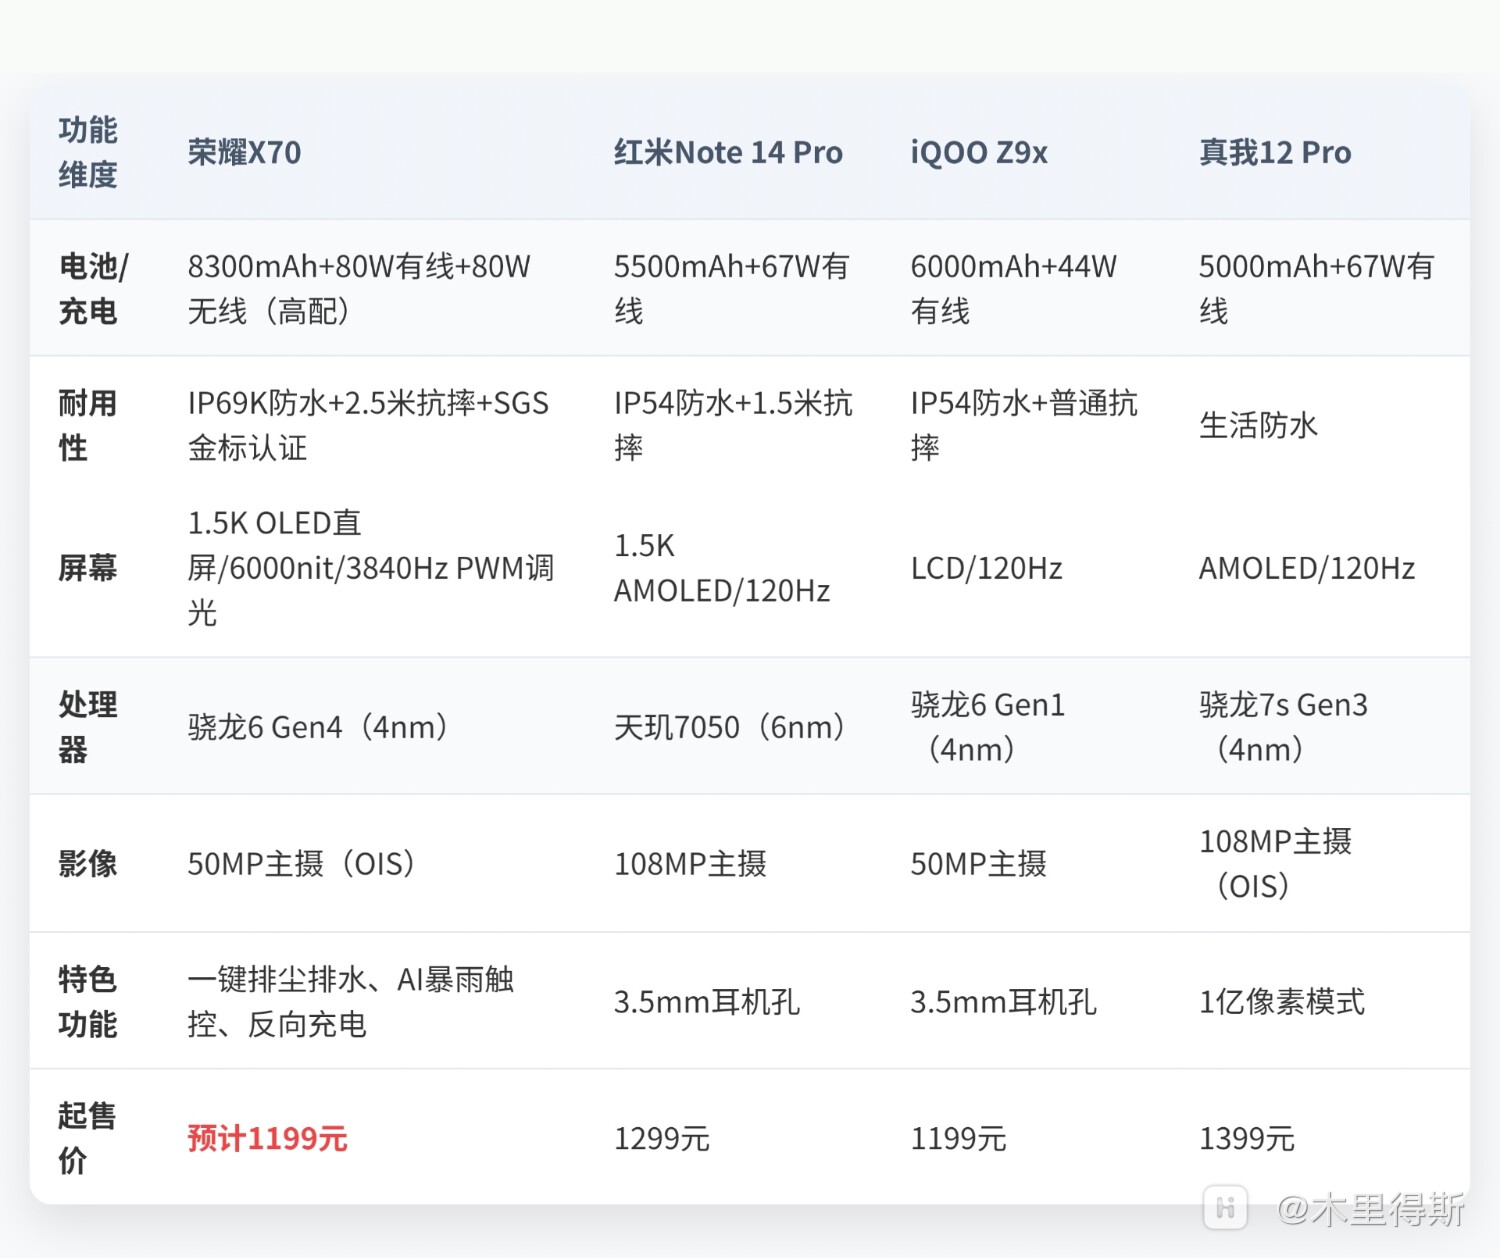
Task: Select the 荣耀X70 column header
Action: [x=244, y=153]
